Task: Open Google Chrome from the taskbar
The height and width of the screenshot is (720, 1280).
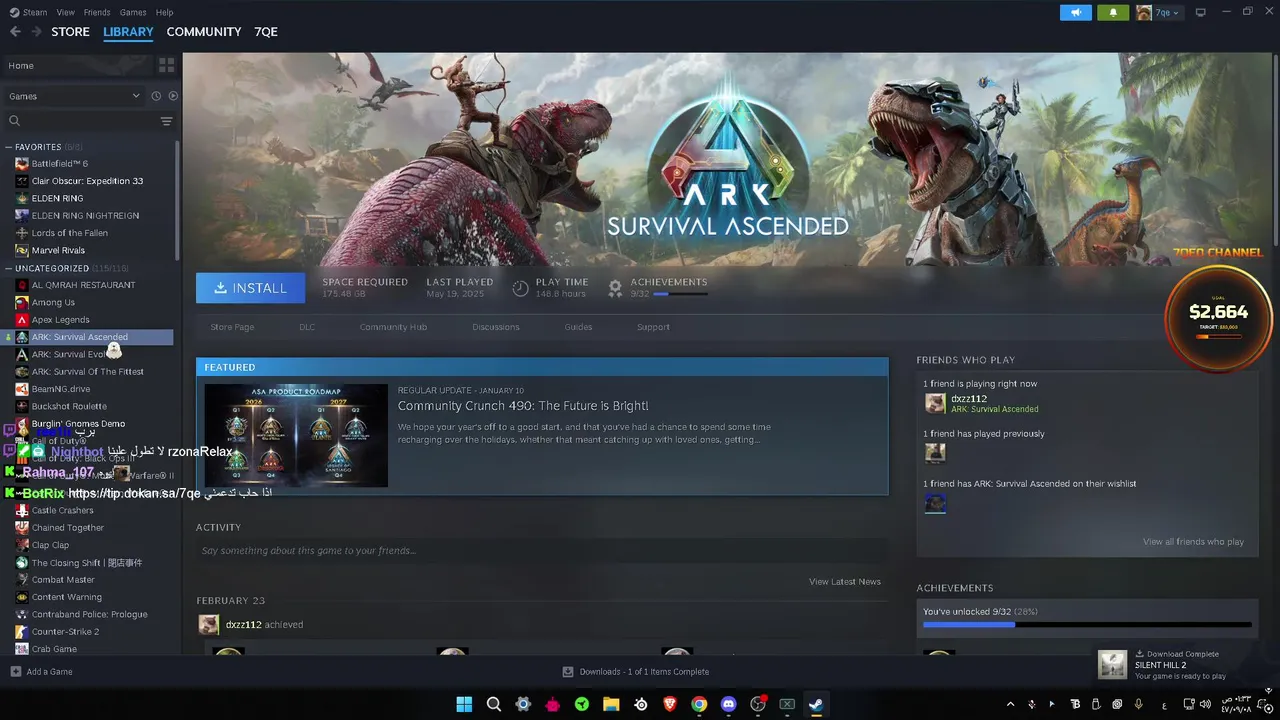Action: click(699, 704)
